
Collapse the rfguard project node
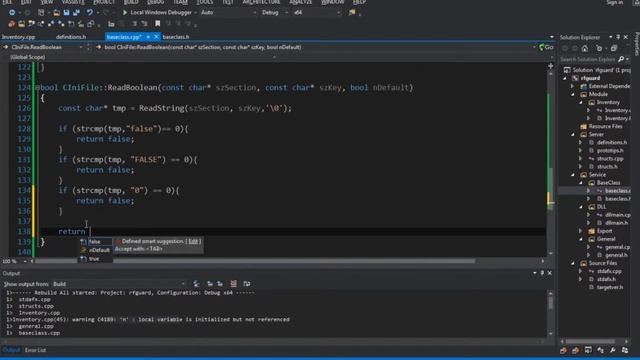(565, 78)
